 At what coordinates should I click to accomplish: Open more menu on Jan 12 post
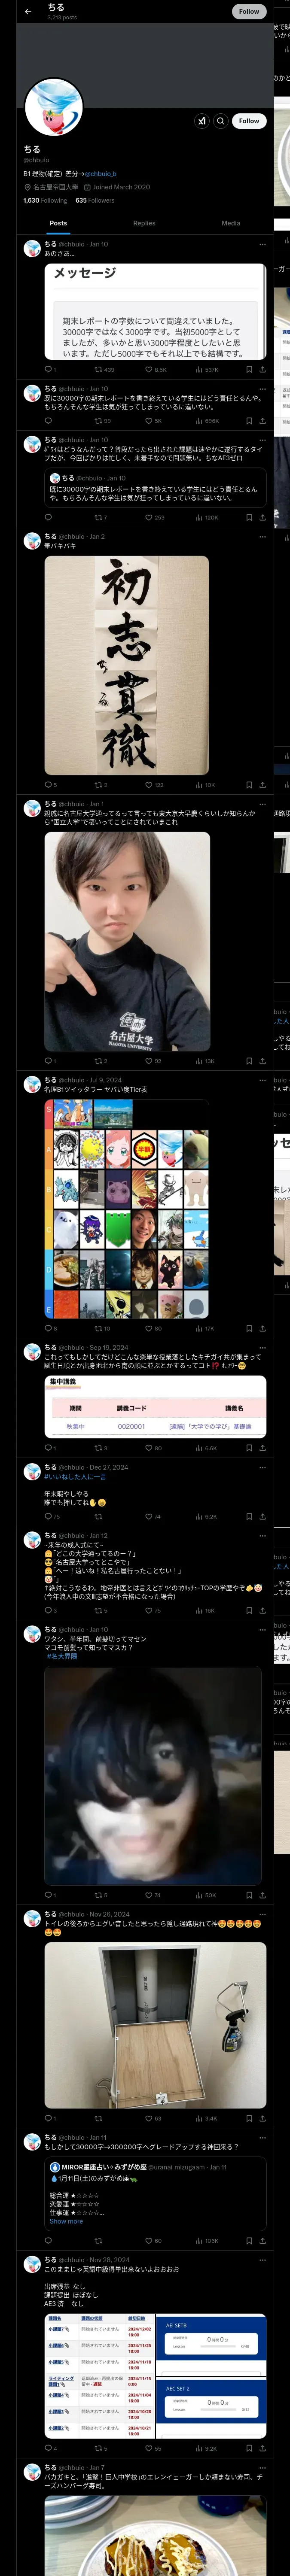click(x=262, y=1536)
